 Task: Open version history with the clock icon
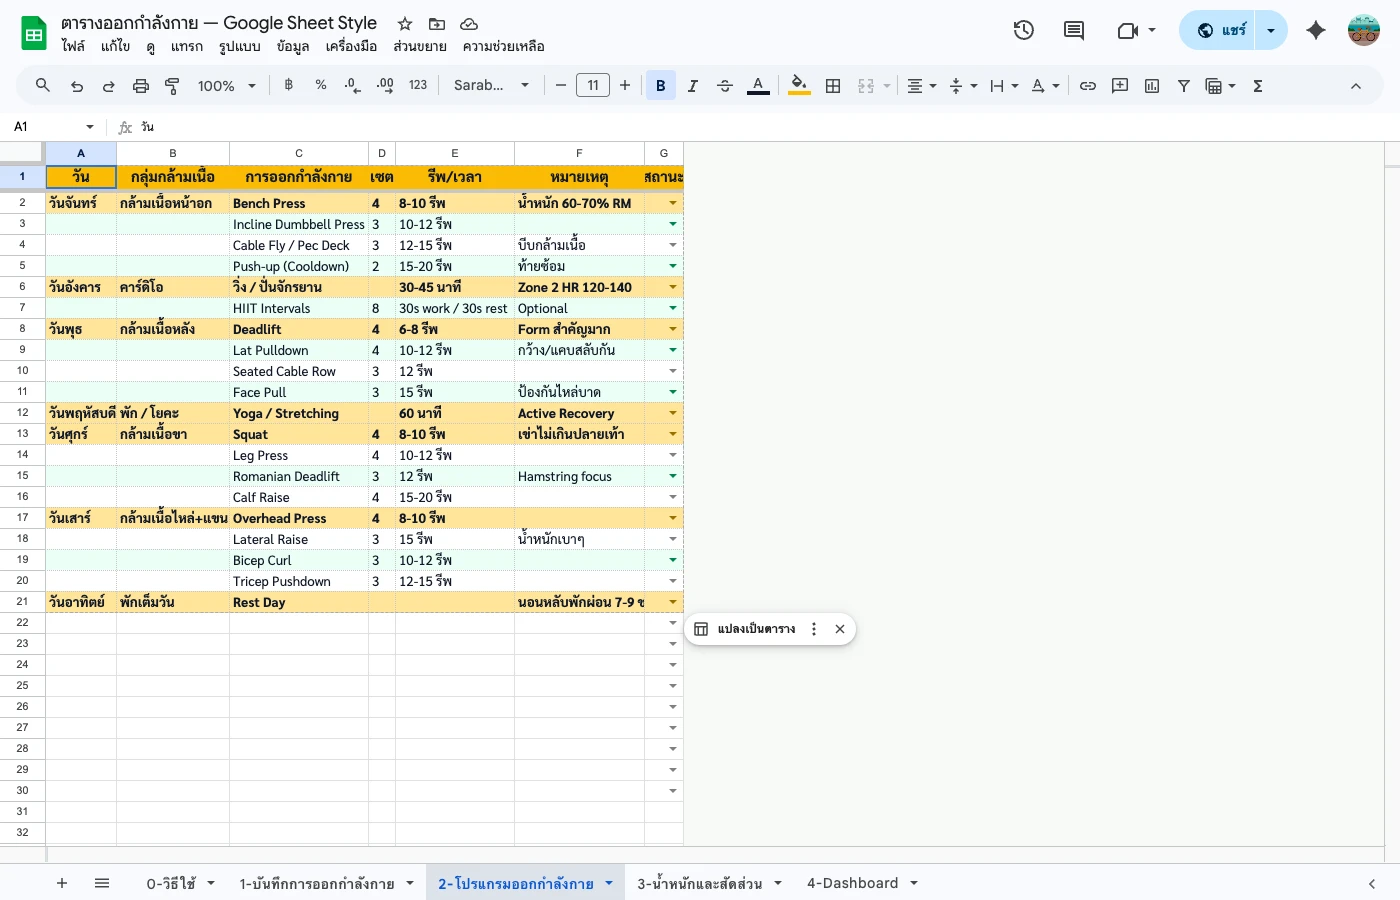(1024, 30)
